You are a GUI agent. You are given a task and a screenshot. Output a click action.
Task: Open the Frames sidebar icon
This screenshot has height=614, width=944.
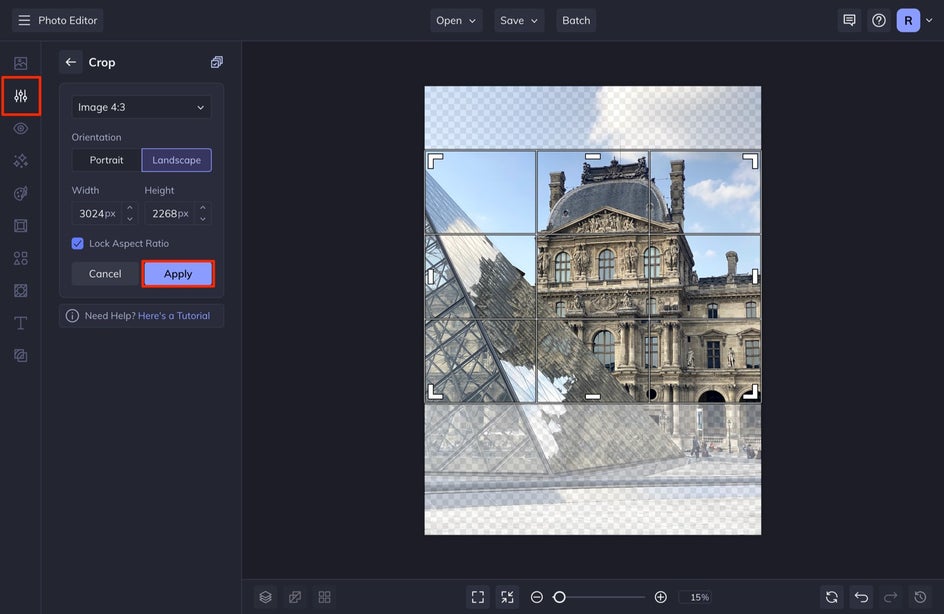(x=20, y=226)
